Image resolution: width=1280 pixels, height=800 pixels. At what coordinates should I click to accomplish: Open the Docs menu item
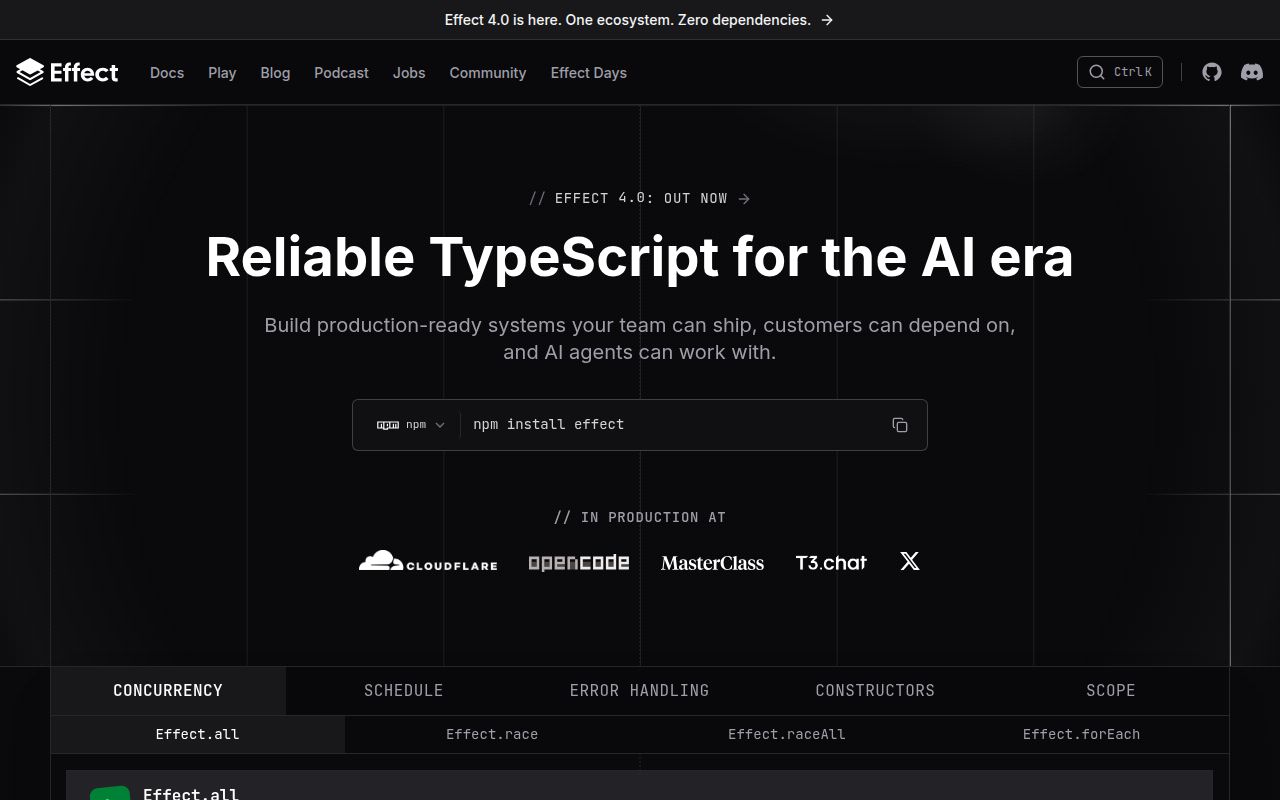[x=167, y=73]
